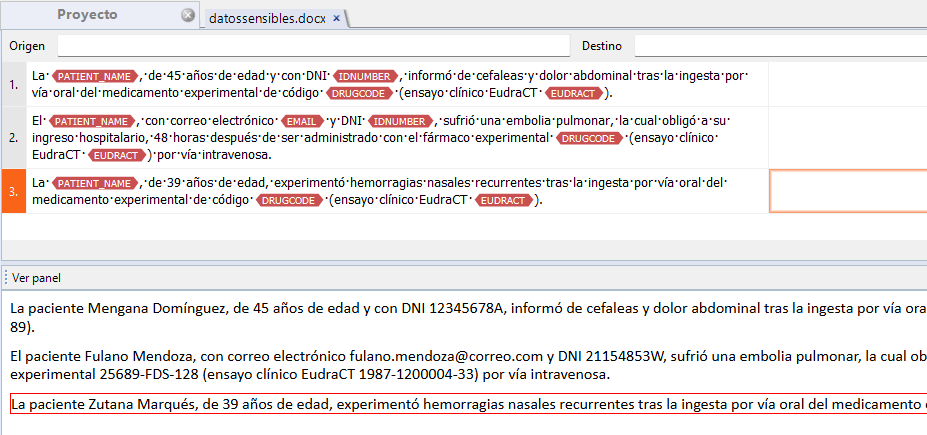Screen dimensions: 927x435
Task: Click the target cell of segment 3
Action: 848,191
